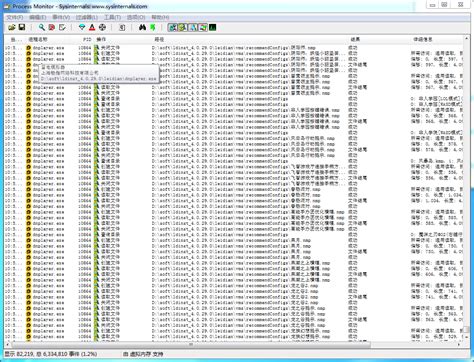Toggle event capture with the magnifier icon
The image size is (474, 362).
click(x=42, y=27)
